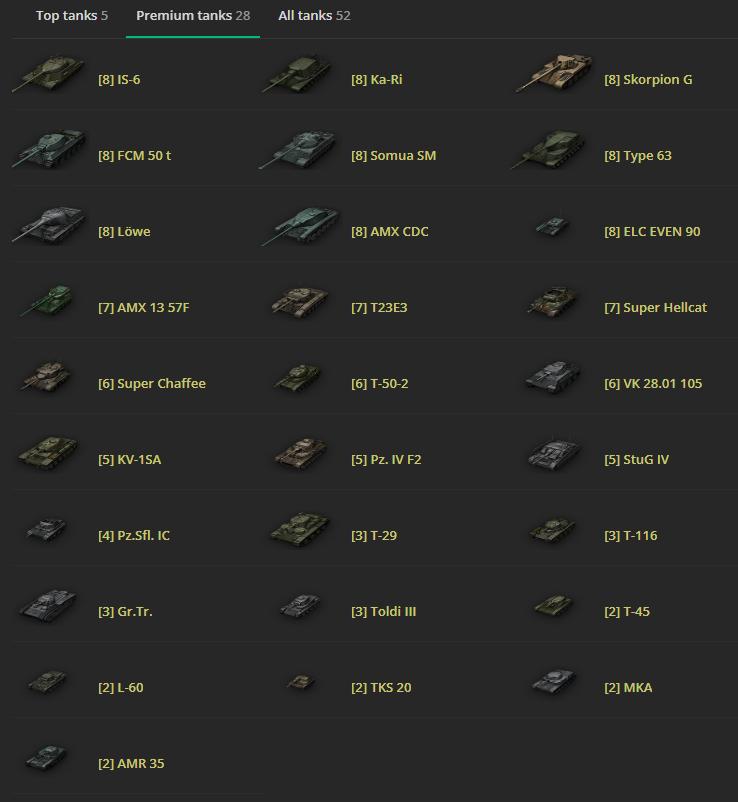Select the Premium tanks tab
Image resolution: width=738 pixels, height=802 pixels.
tap(193, 16)
